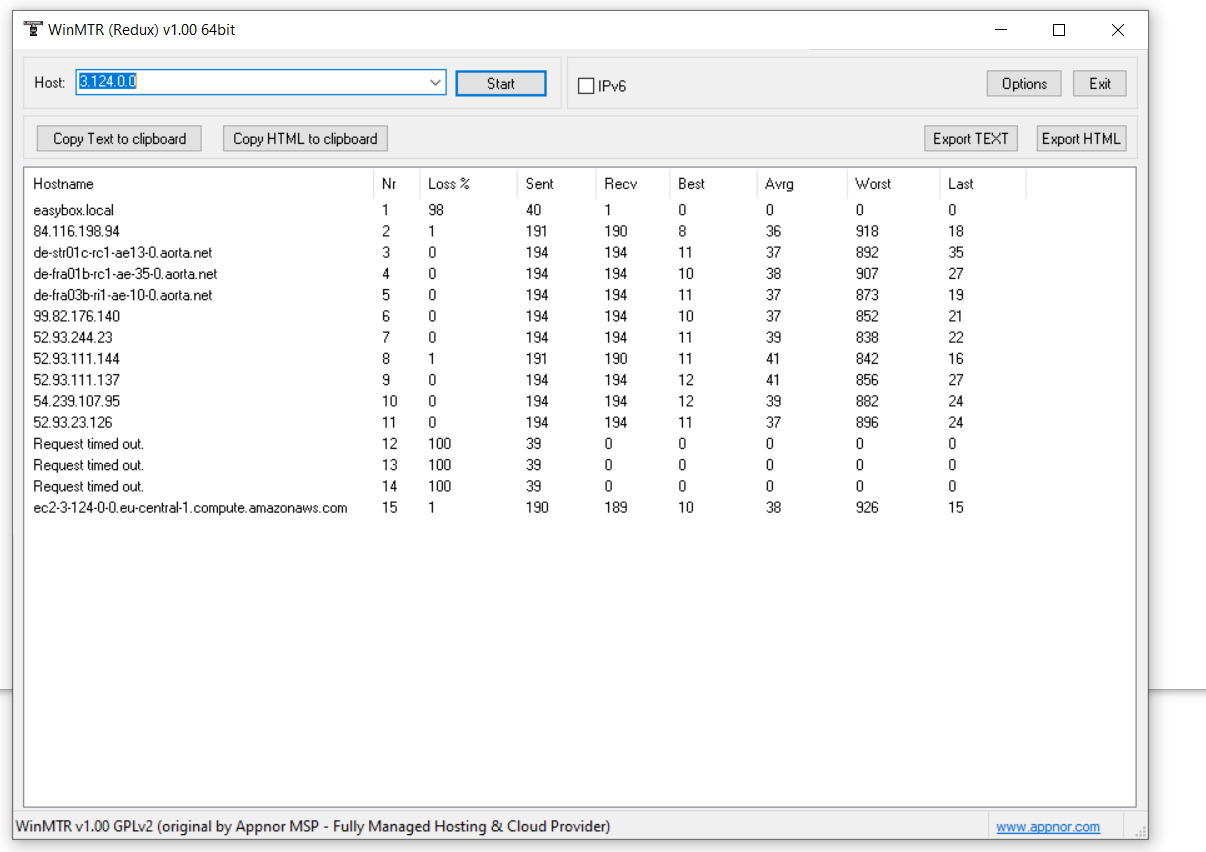Click the Recv column header
Viewport: 1206px width, 852px height.
pos(632,184)
